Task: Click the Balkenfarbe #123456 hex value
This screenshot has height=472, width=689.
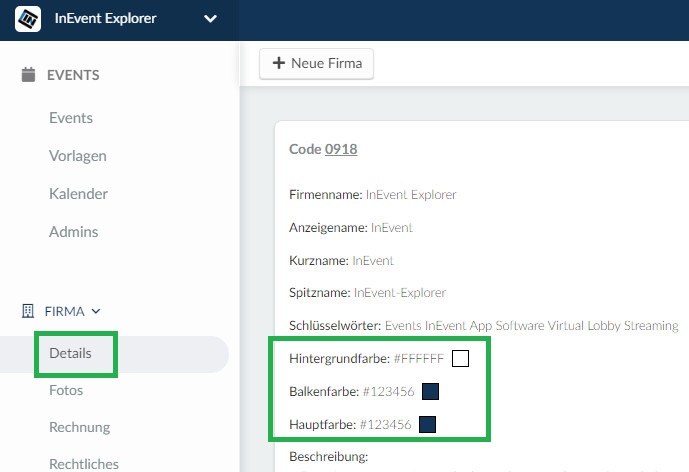Action: tap(388, 392)
